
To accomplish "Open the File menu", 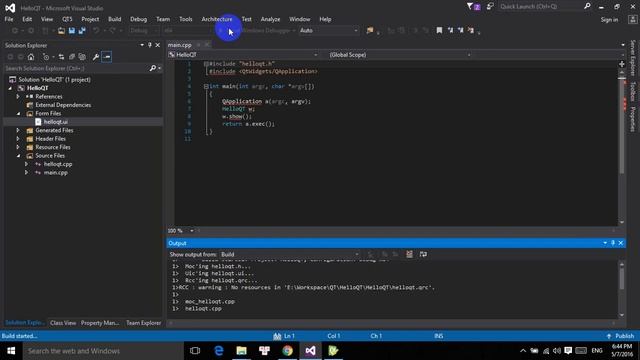I will (x=9, y=19).
